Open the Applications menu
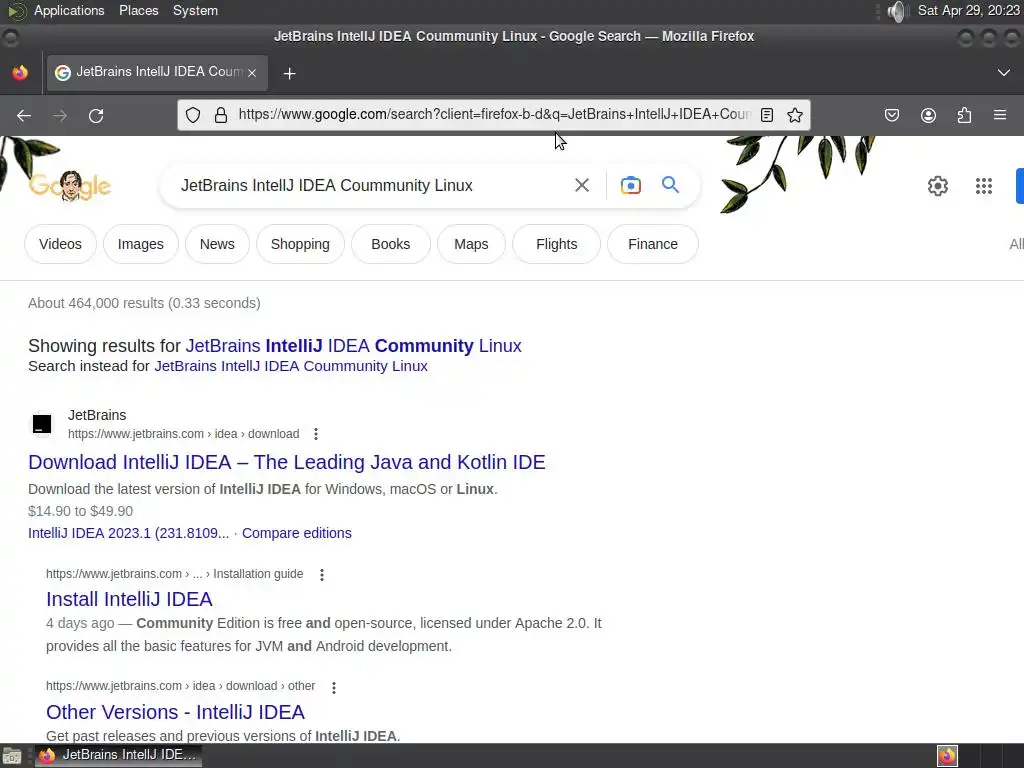 [x=69, y=10]
